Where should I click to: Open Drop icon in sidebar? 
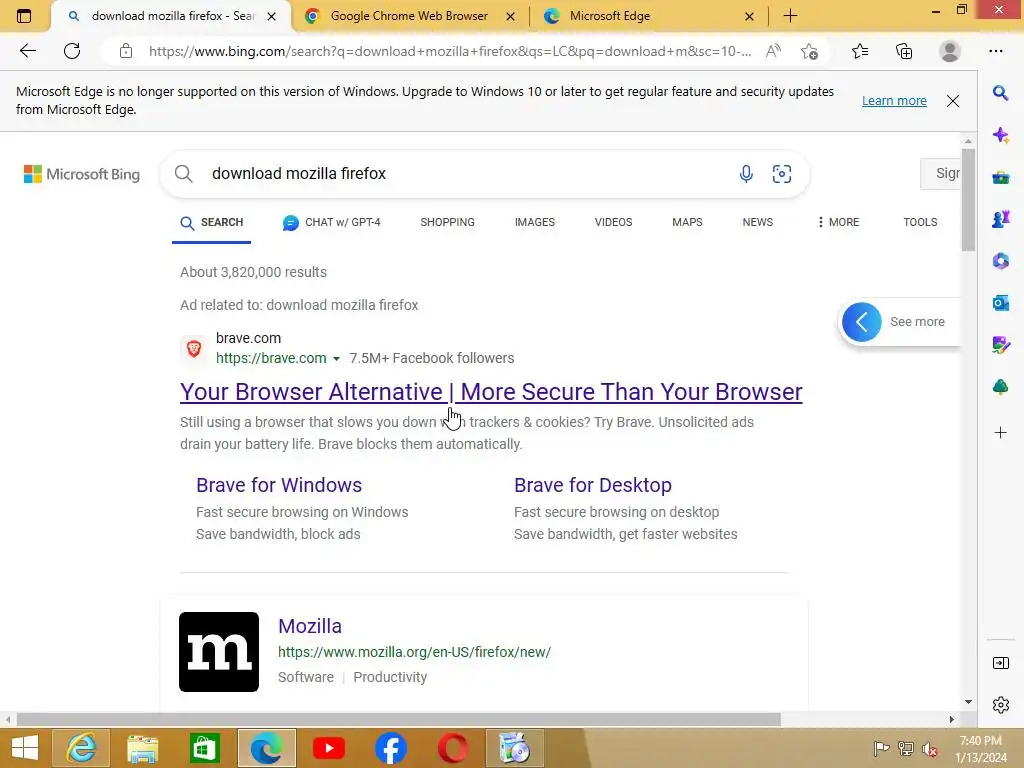point(1000,345)
